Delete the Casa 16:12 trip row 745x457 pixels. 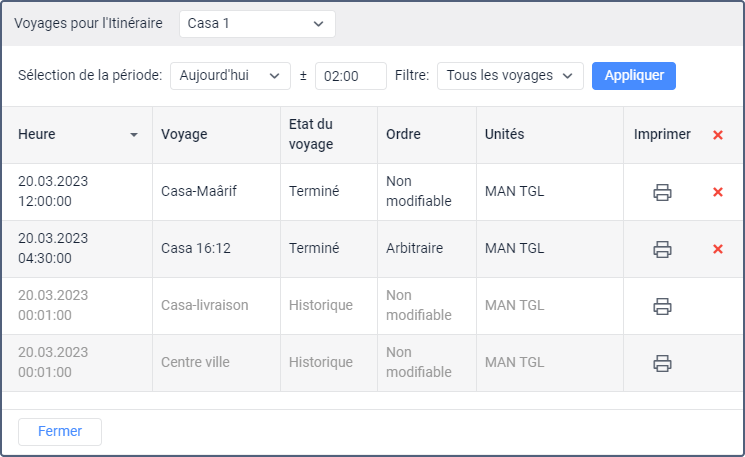tap(718, 249)
